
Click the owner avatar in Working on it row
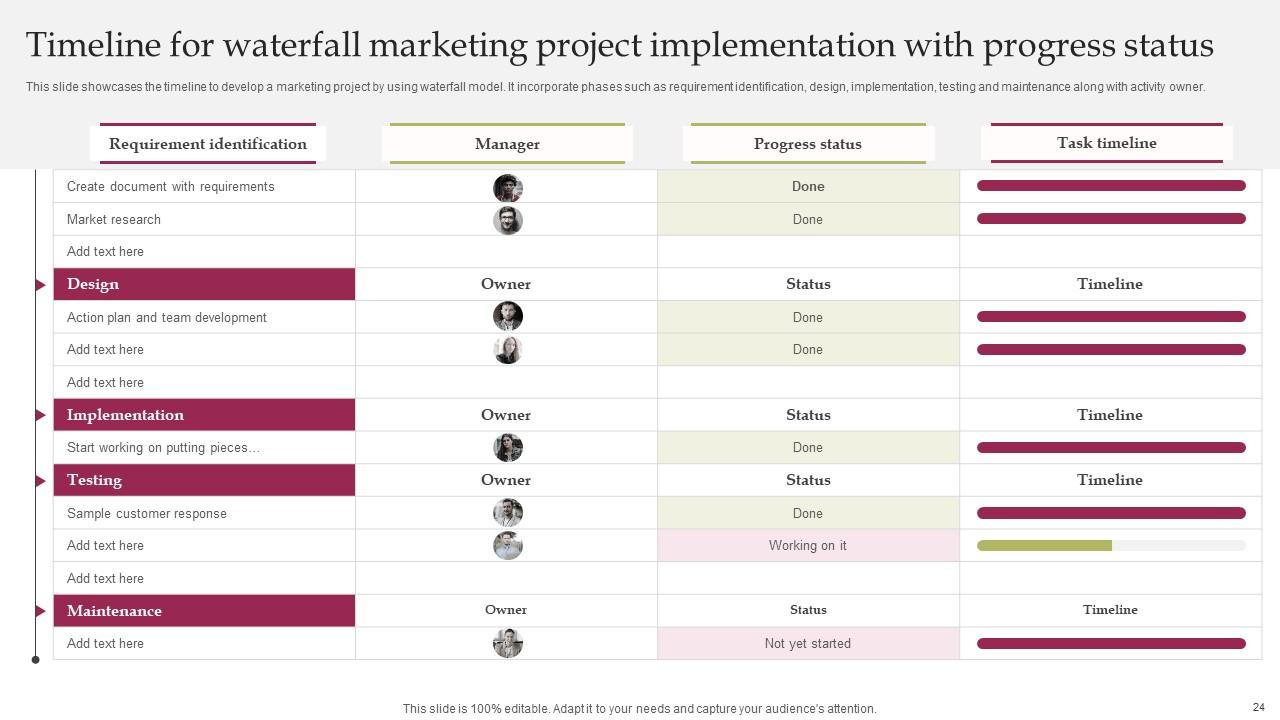click(x=508, y=546)
